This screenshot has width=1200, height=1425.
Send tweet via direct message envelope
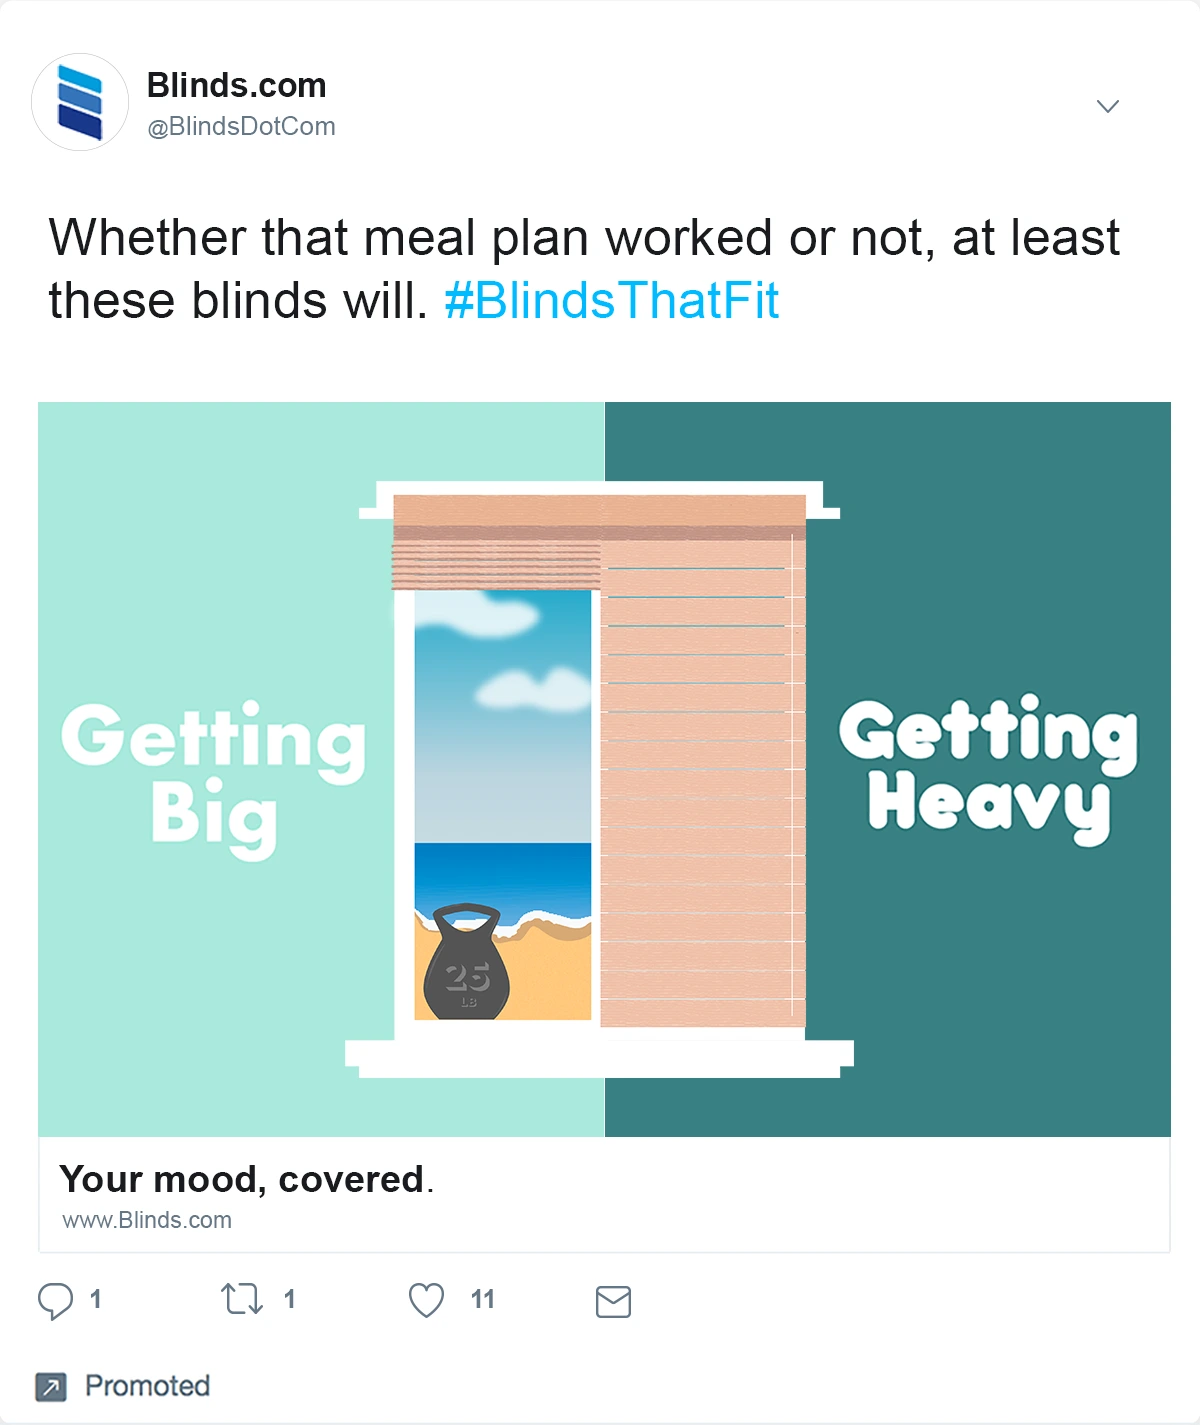pos(613,1301)
